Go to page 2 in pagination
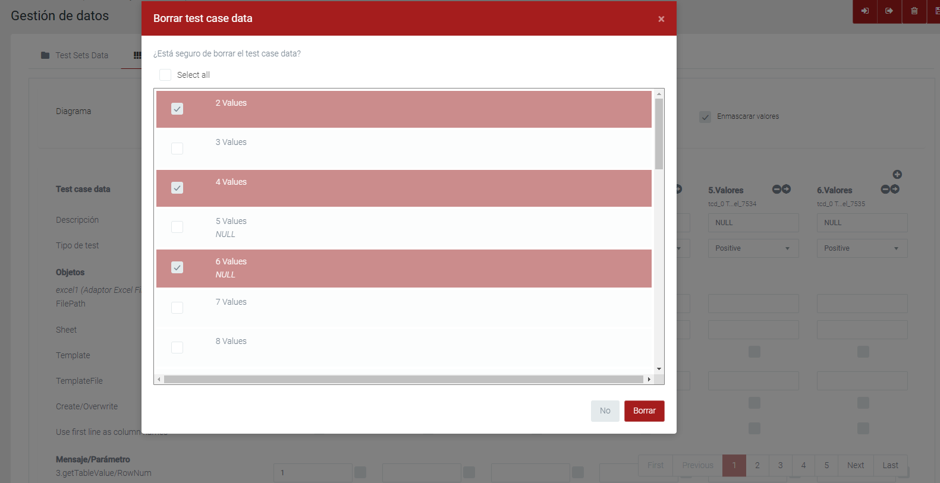This screenshot has height=483, width=940. pos(757,465)
